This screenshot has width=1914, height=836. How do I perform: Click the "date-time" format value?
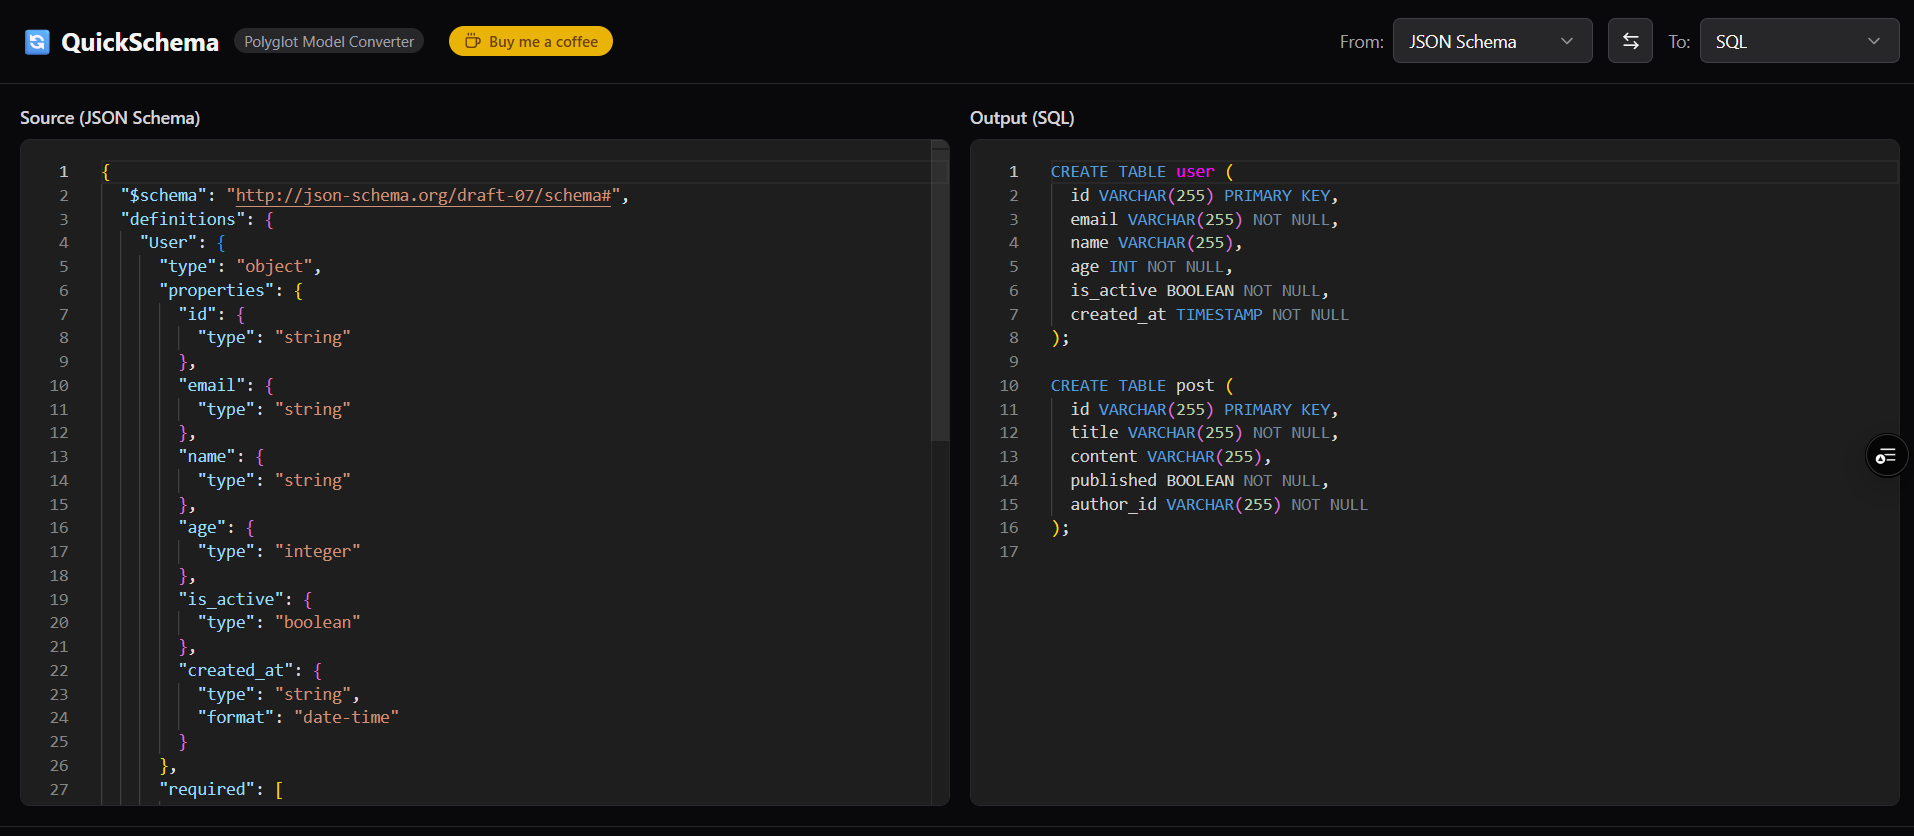(x=346, y=717)
